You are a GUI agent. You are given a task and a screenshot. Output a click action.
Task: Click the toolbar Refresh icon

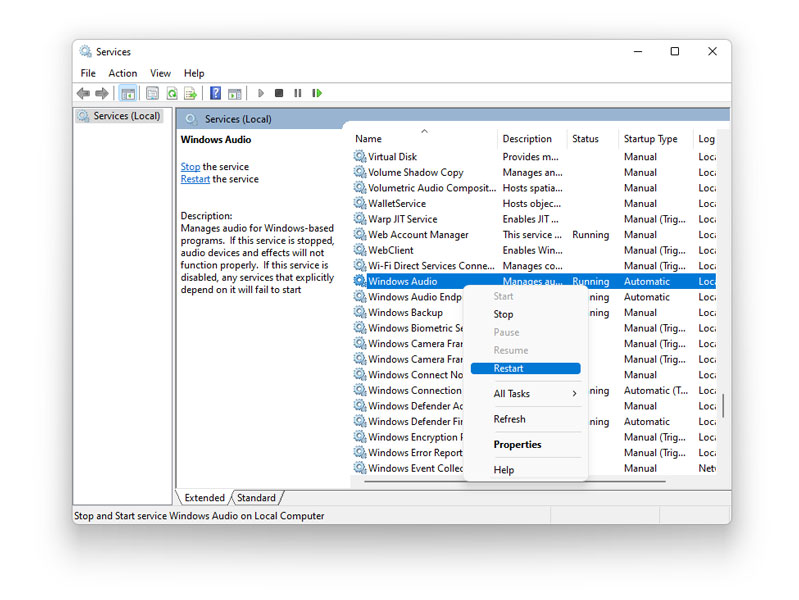(172, 93)
